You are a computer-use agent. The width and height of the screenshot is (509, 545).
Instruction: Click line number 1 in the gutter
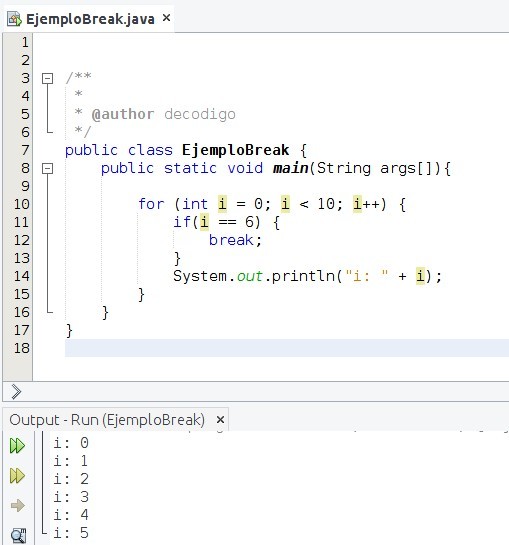pyautogui.click(x=25, y=42)
